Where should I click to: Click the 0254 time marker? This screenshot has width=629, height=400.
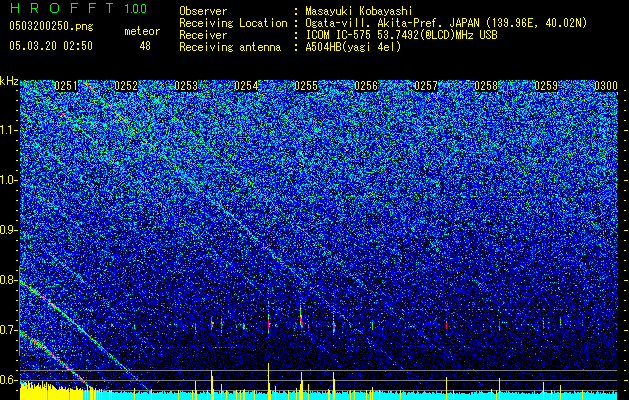(x=246, y=86)
